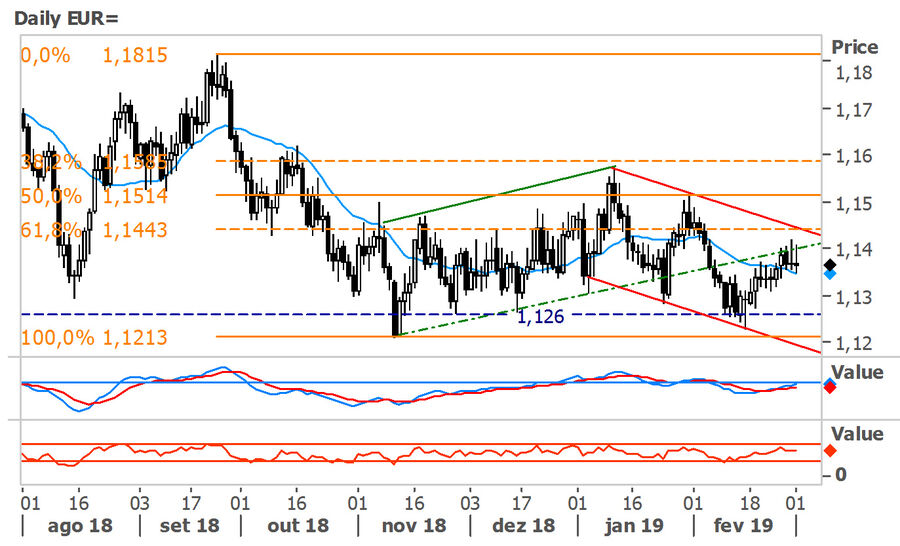Click the black diamond price marker

point(829,264)
